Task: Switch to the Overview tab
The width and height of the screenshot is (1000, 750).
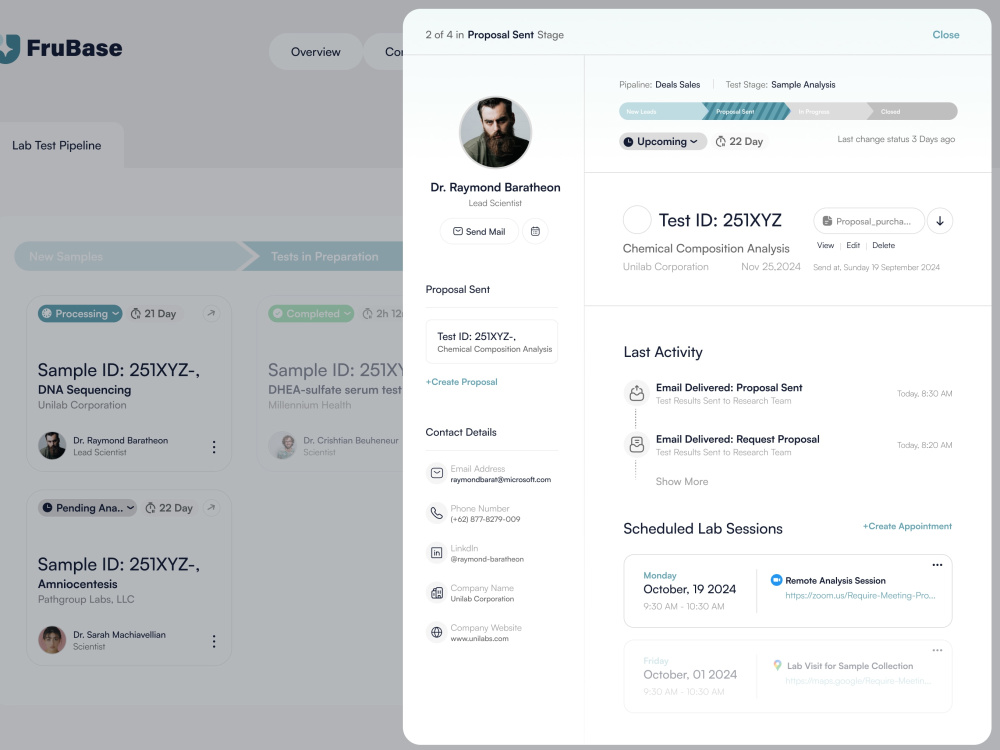Action: (315, 51)
